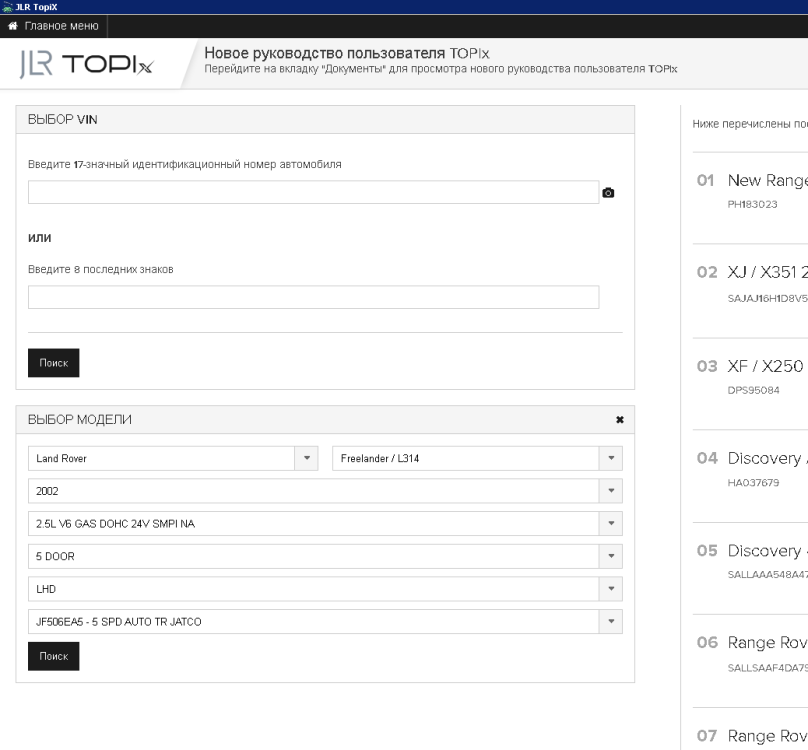The width and height of the screenshot is (808, 750).
Task: Click the home icon in top menu bar
Action: (13, 26)
